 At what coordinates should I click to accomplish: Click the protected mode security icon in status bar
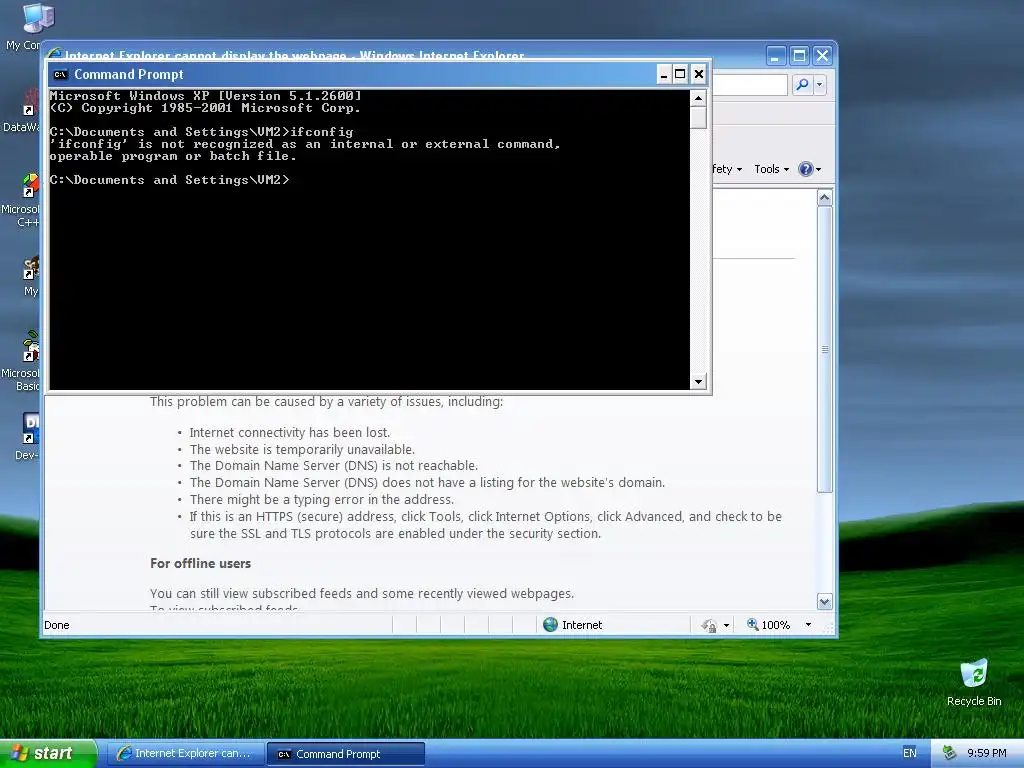(x=709, y=626)
